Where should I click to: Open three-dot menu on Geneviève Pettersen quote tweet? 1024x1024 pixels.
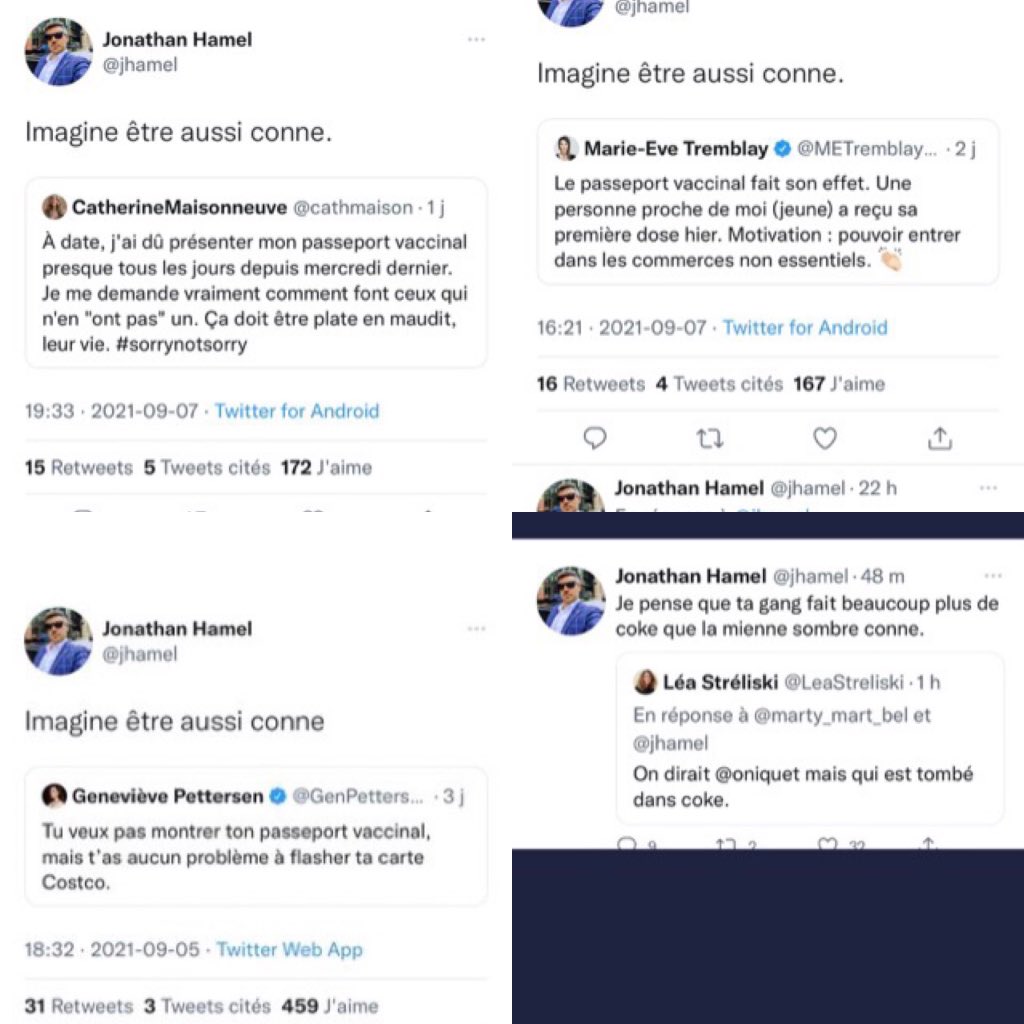point(476,629)
